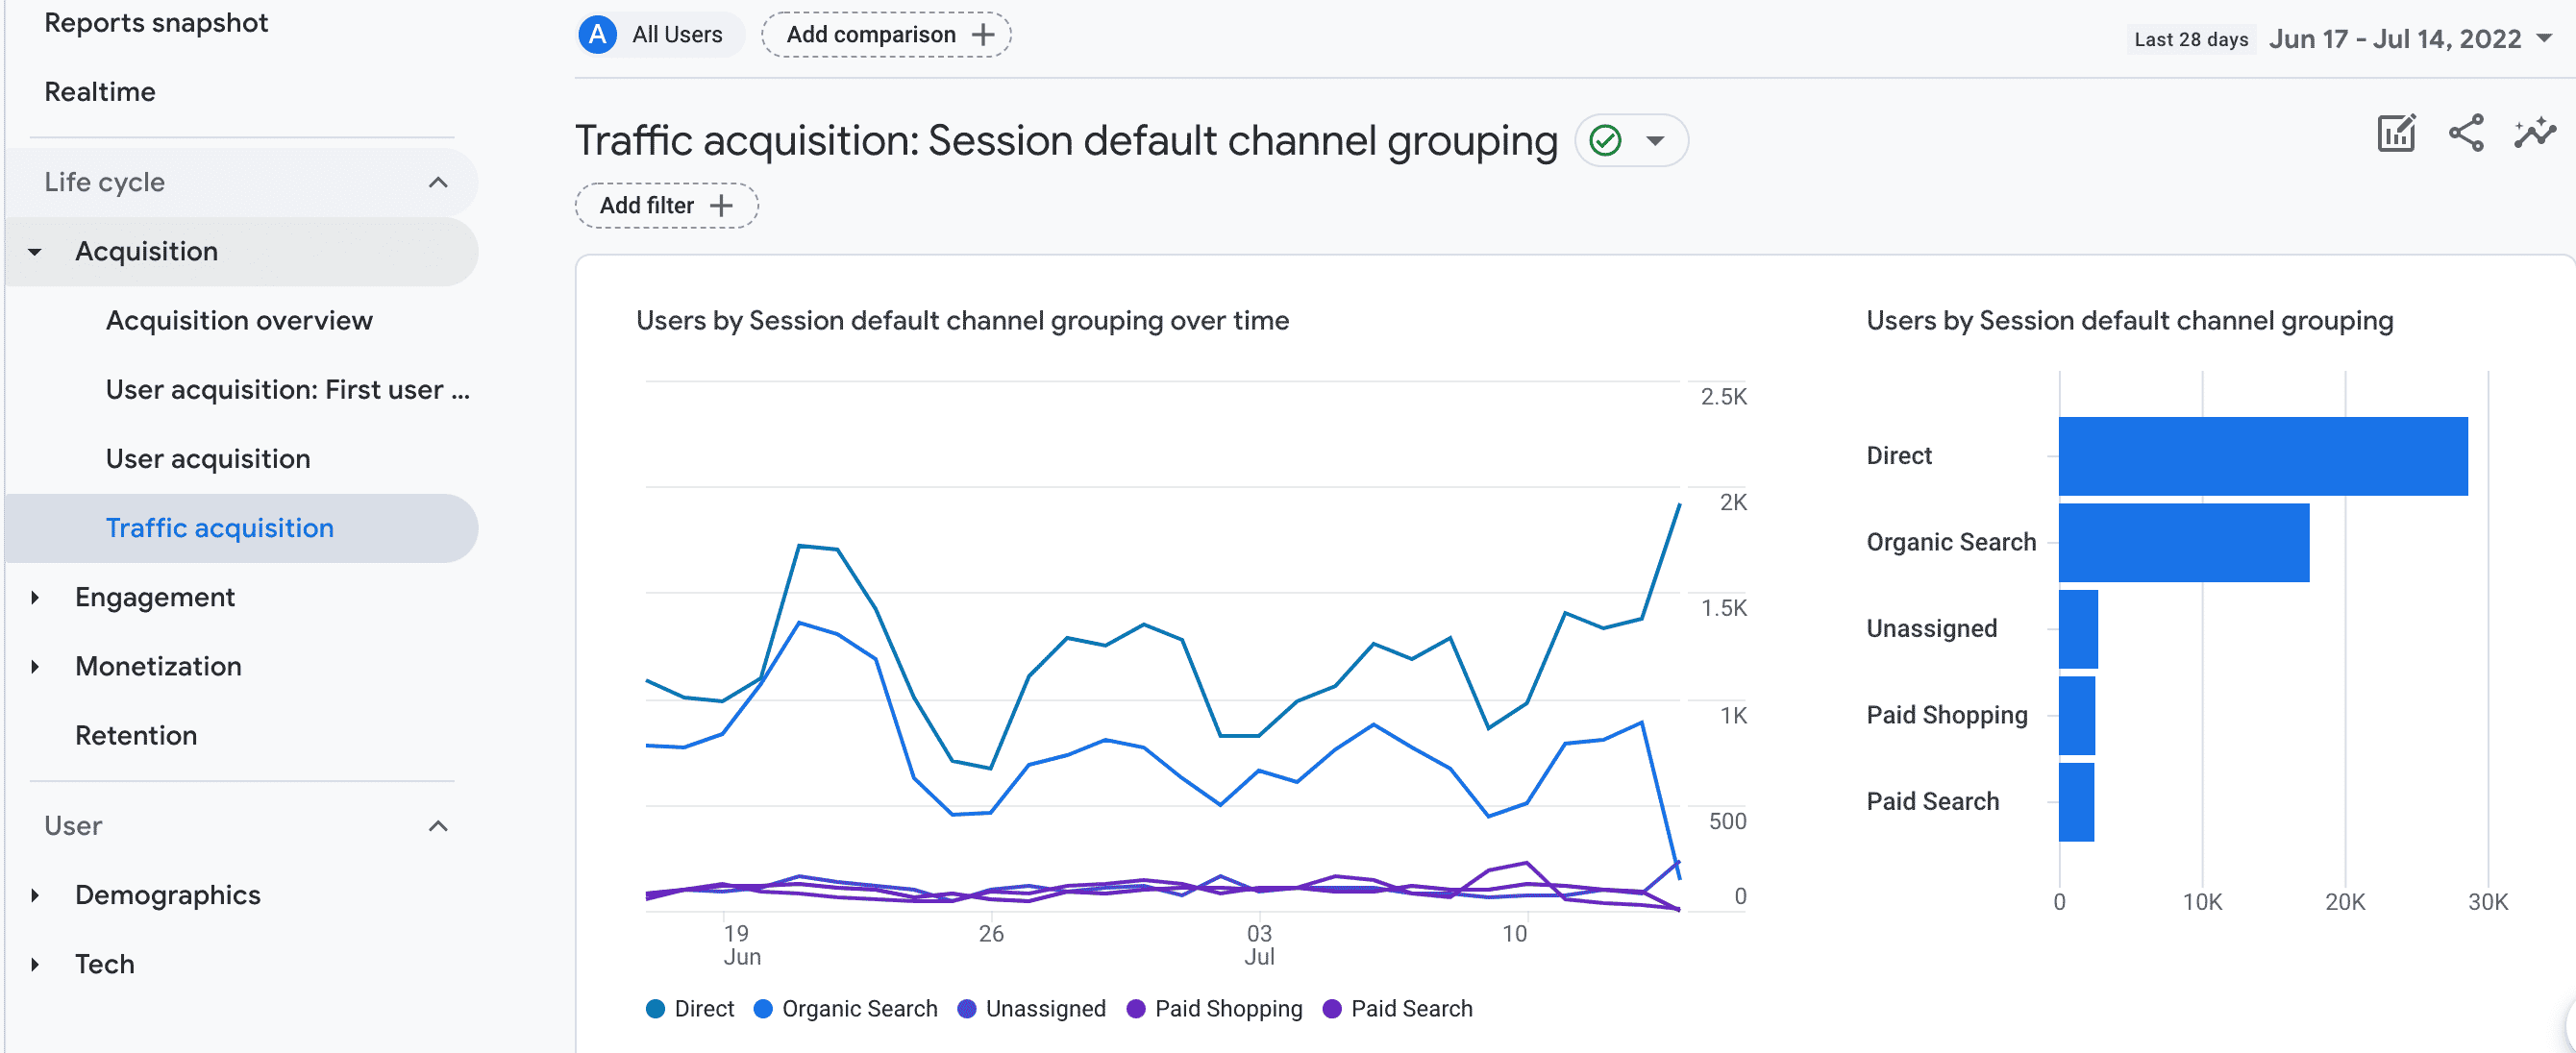Click the Reports snapshot link
Image resolution: width=2576 pixels, height=1053 pixels.
coord(156,23)
